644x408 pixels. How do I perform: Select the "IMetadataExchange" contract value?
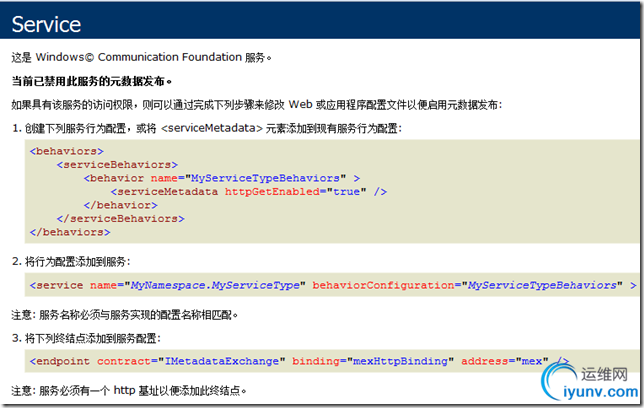[x=222, y=361]
